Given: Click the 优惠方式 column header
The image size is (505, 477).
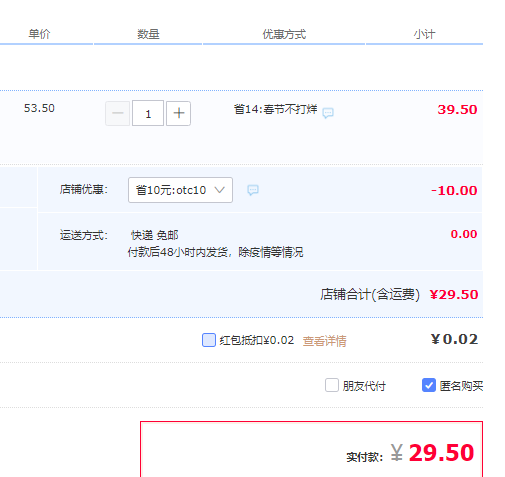Looking at the screenshot, I should [x=284, y=34].
